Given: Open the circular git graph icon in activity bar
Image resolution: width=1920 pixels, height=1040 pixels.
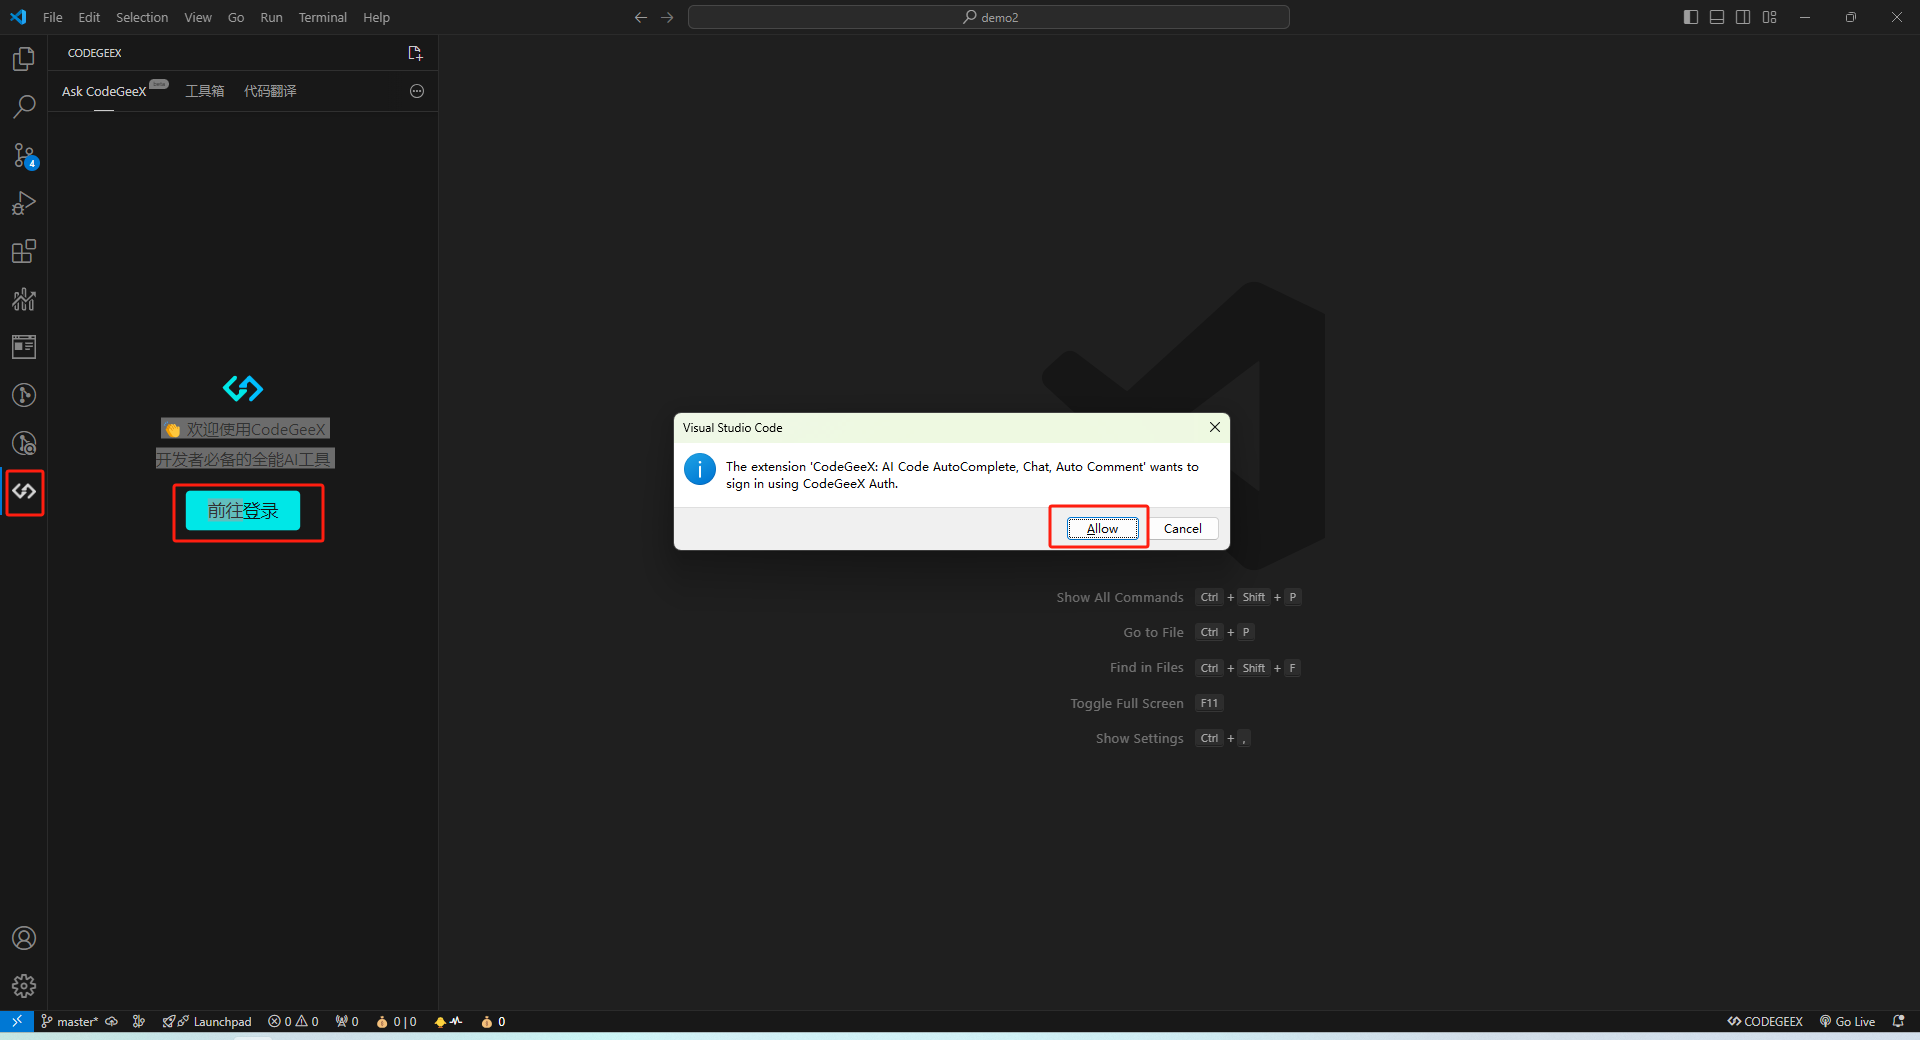Looking at the screenshot, I should coord(24,395).
